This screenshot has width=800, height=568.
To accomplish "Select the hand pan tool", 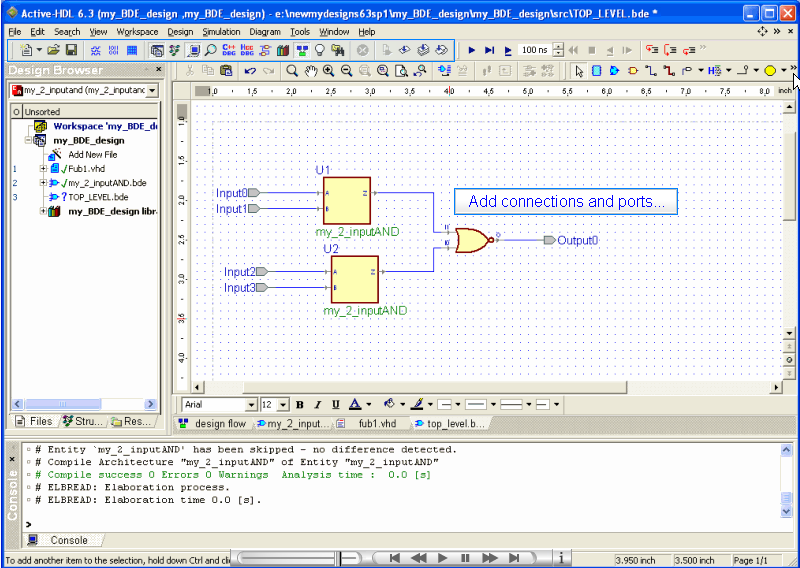I will point(310,71).
